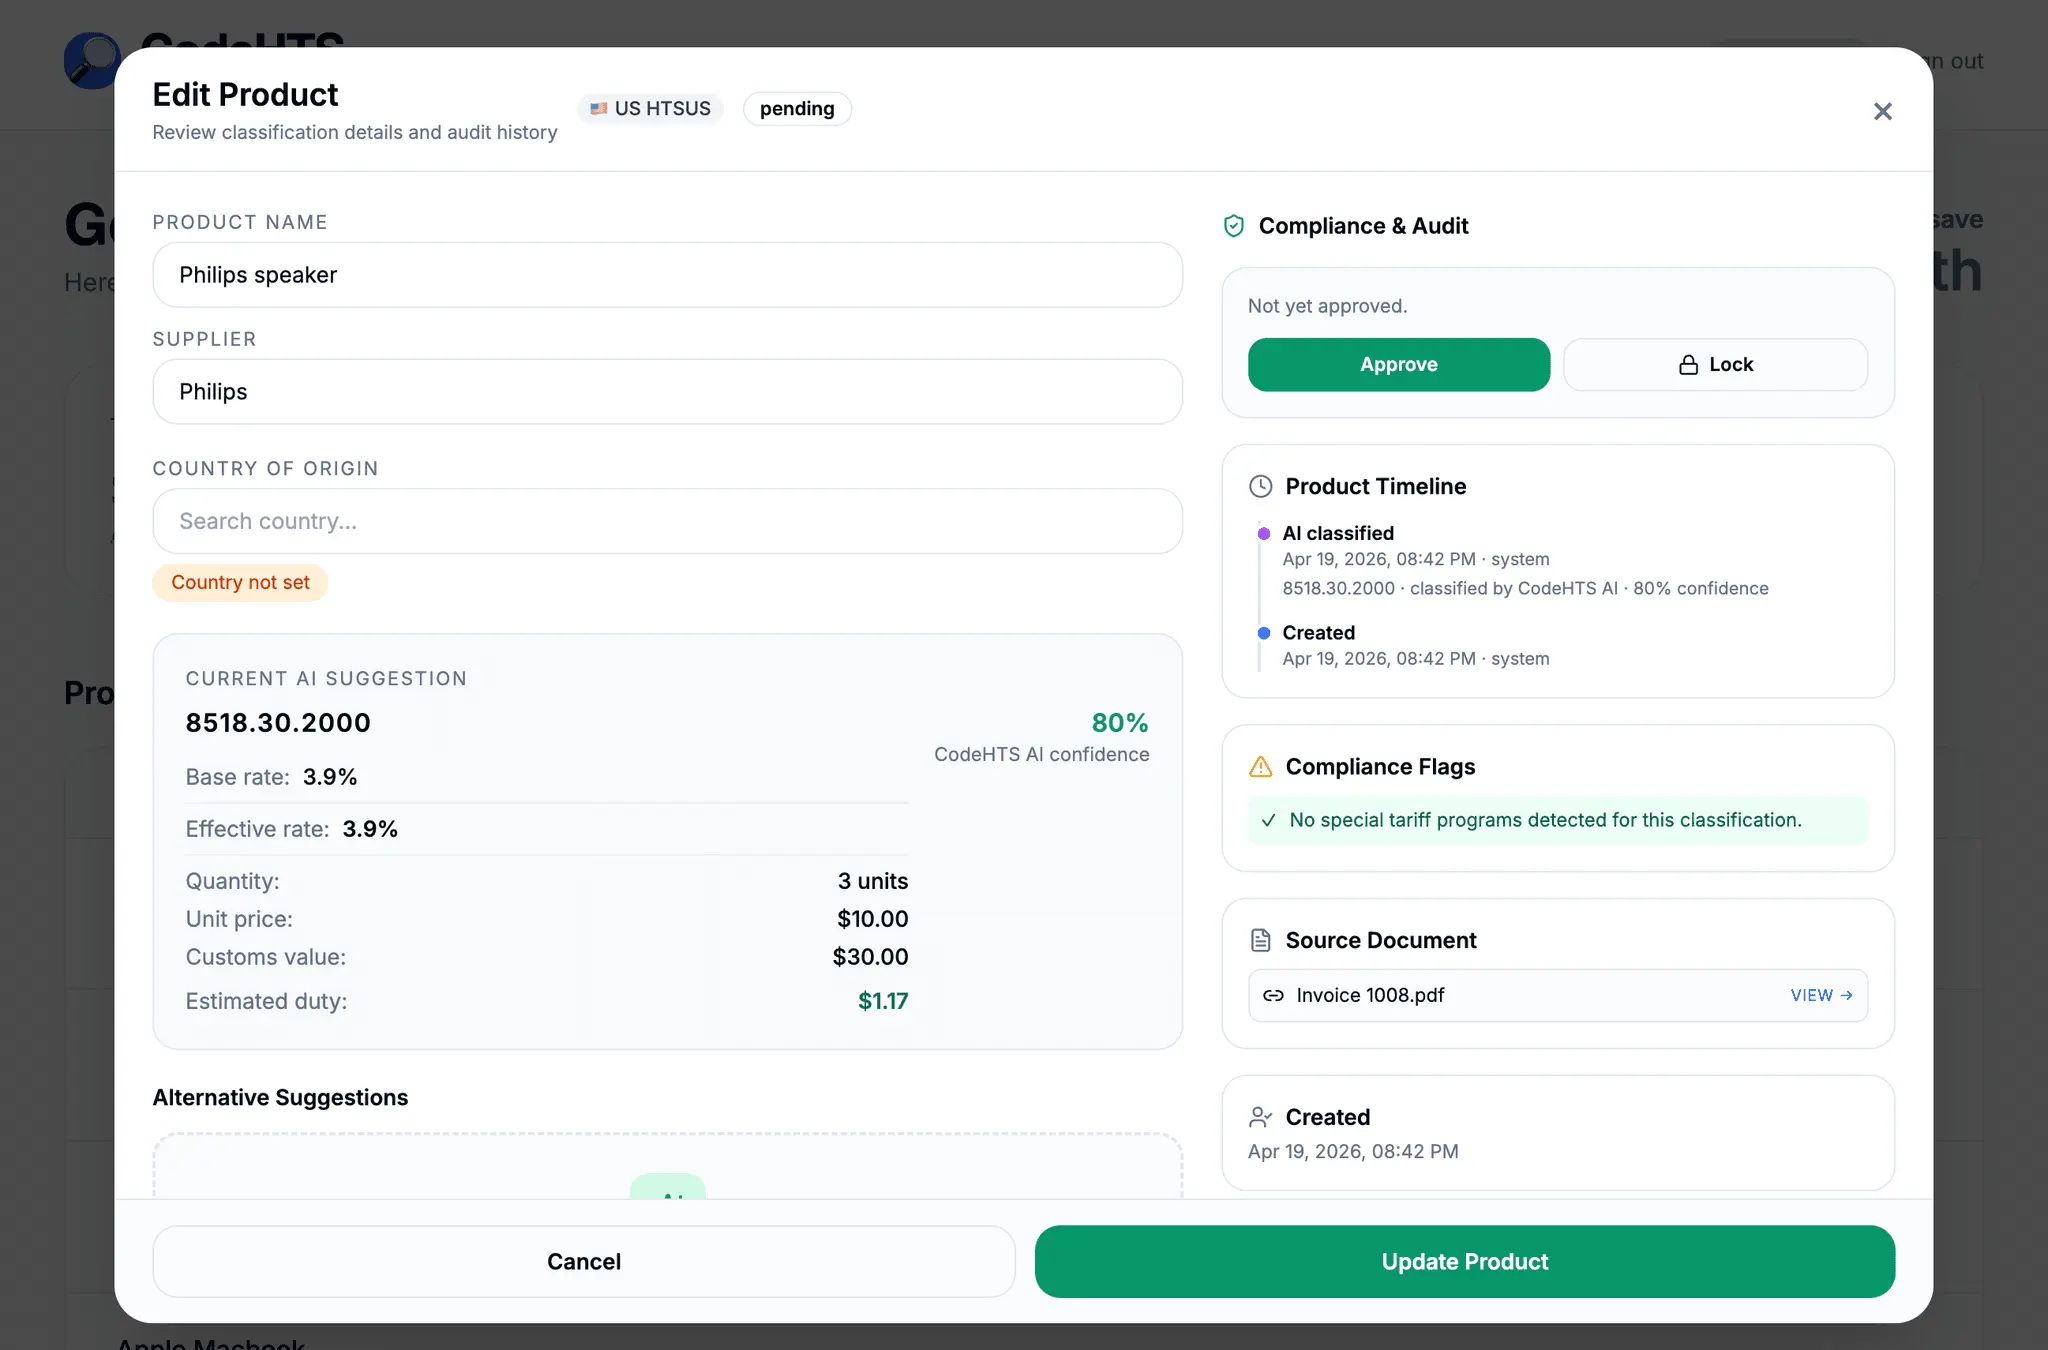Click the Edit Product dialog title

point(245,95)
